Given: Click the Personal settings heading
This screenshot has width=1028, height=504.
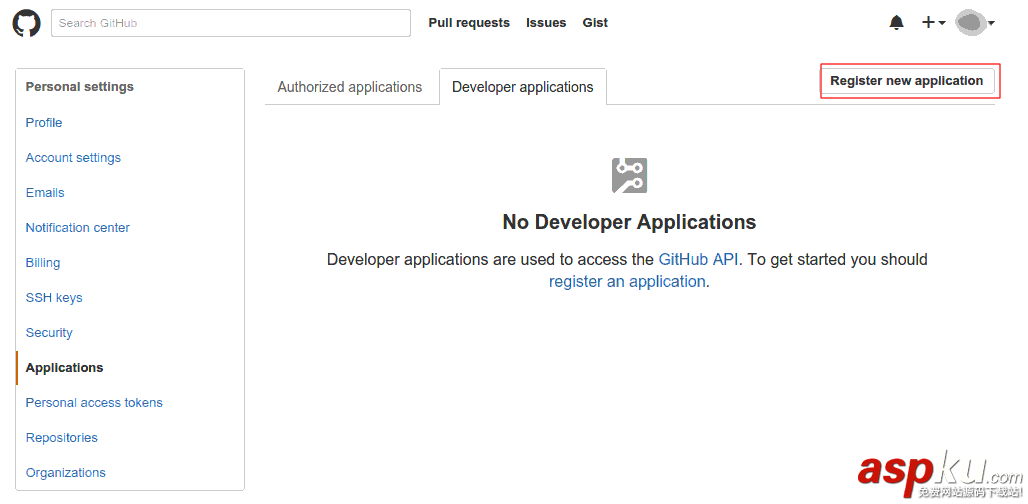Looking at the screenshot, I should 79,87.
